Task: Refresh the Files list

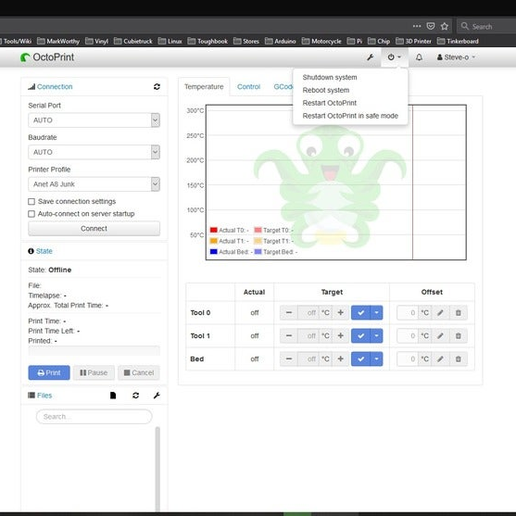Action: [136, 395]
